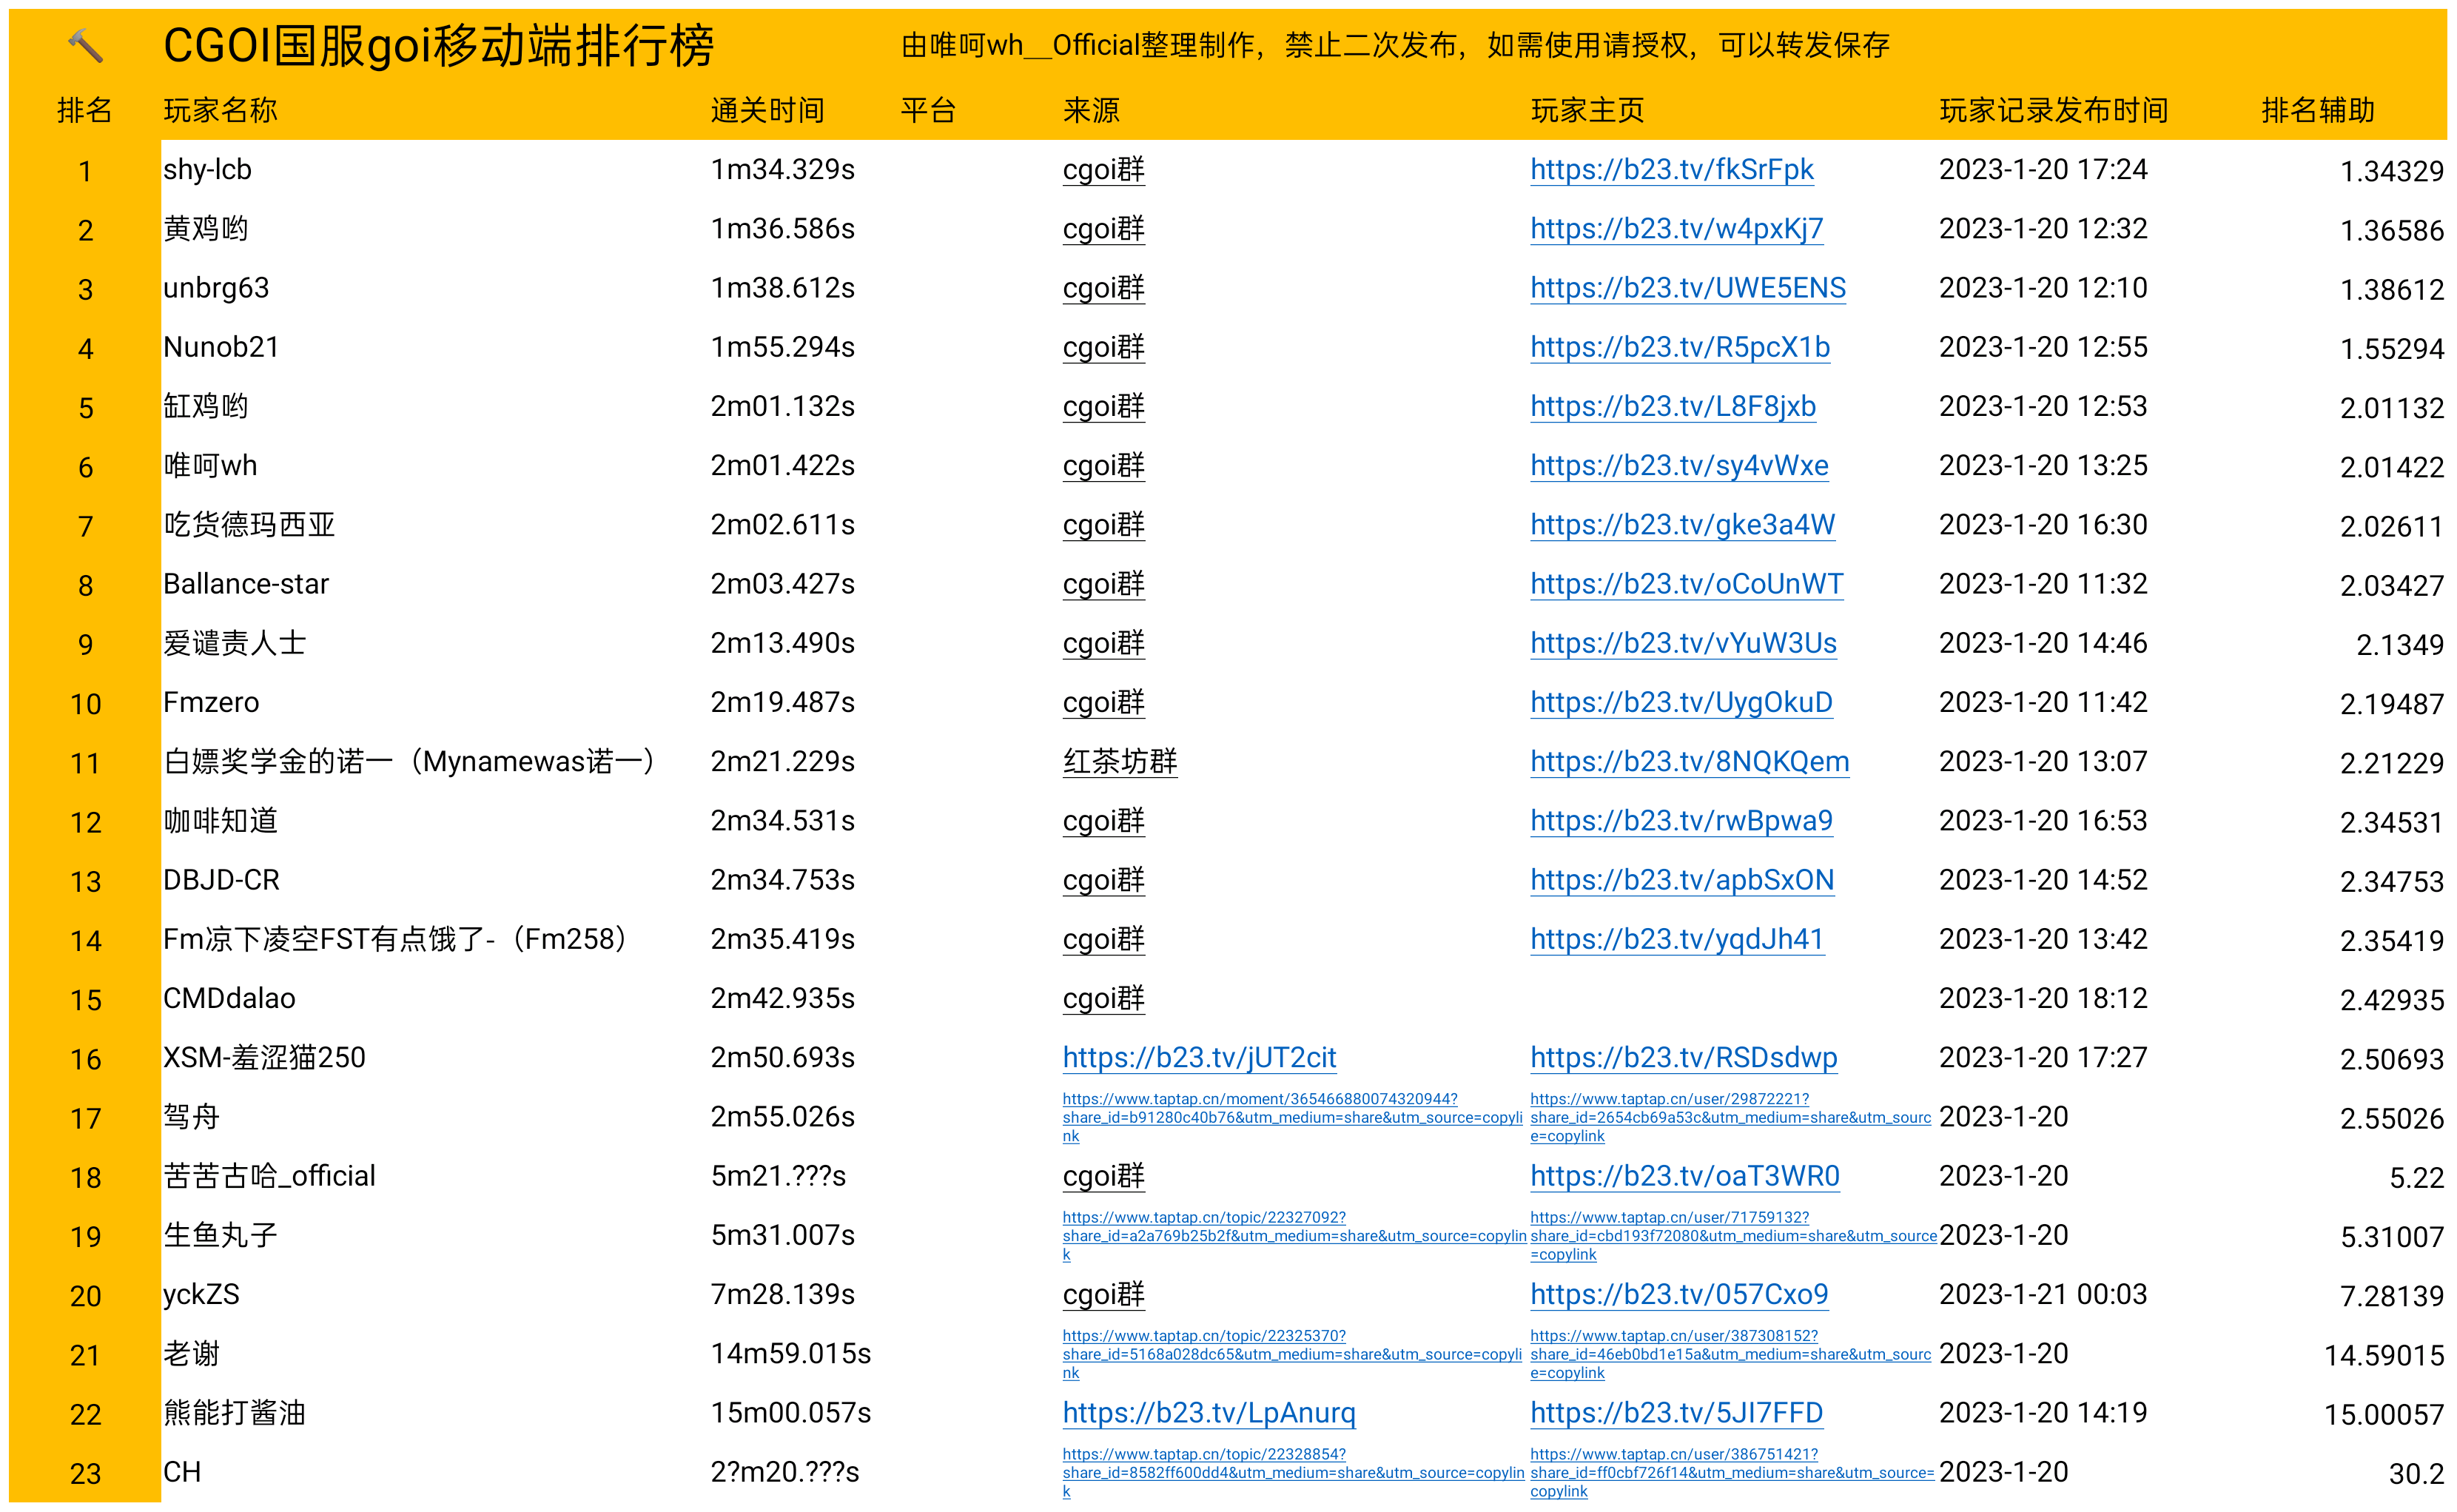Open taptap topic/22327092 source link

1294,1235
